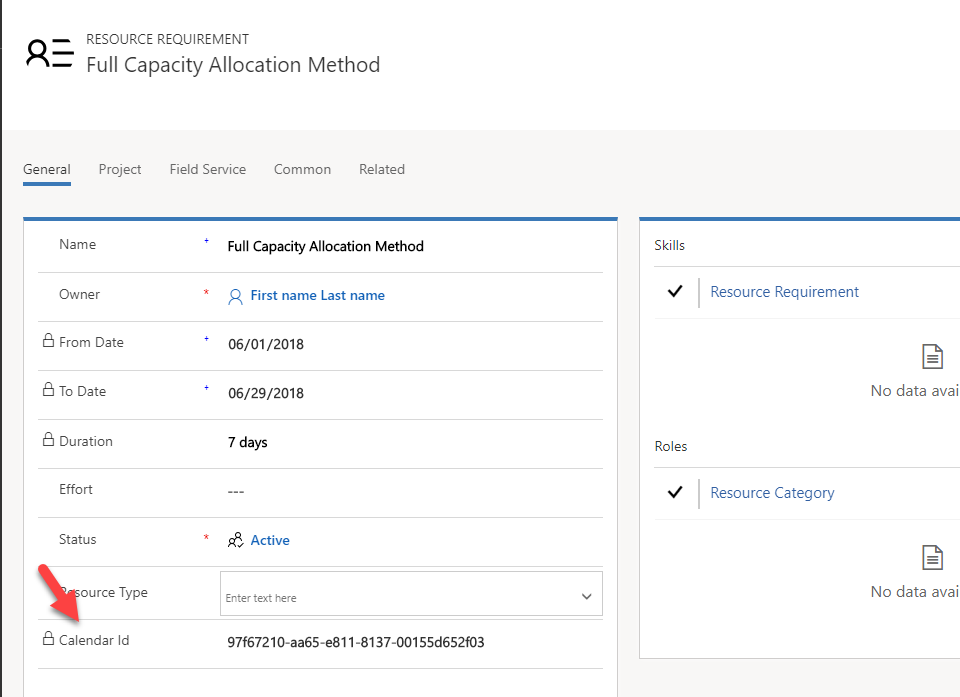Click the Owner field label
Image resolution: width=960 pixels, height=697 pixels.
click(x=80, y=295)
